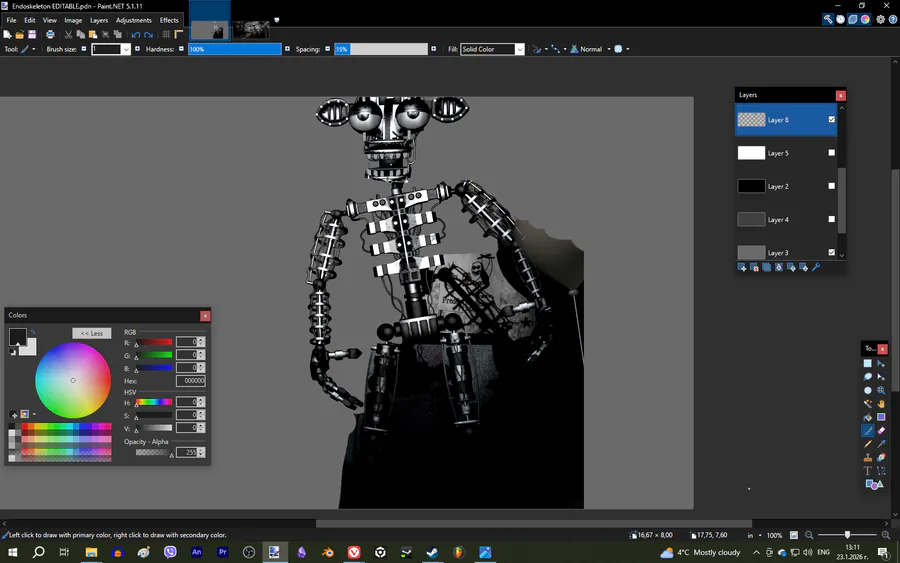
Task: Click the Hex color input field
Action: (x=190, y=381)
